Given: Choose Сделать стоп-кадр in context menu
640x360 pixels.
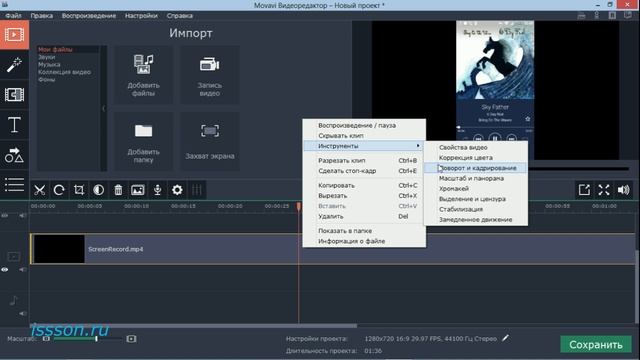Looking at the screenshot, I should coord(364,171).
